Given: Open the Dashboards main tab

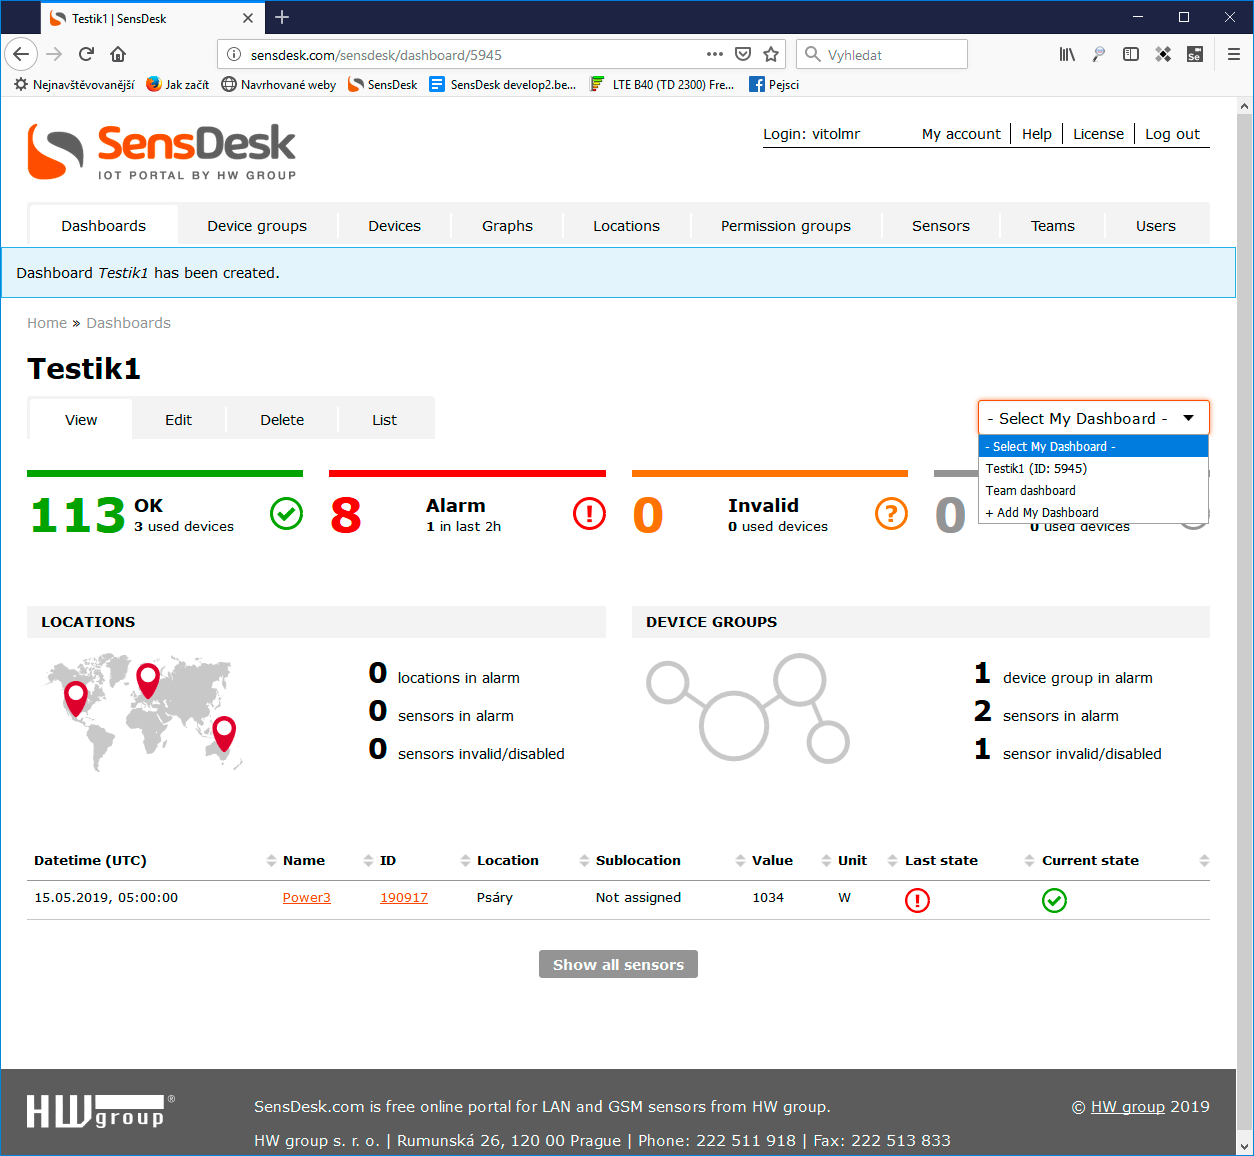Looking at the screenshot, I should tap(103, 226).
